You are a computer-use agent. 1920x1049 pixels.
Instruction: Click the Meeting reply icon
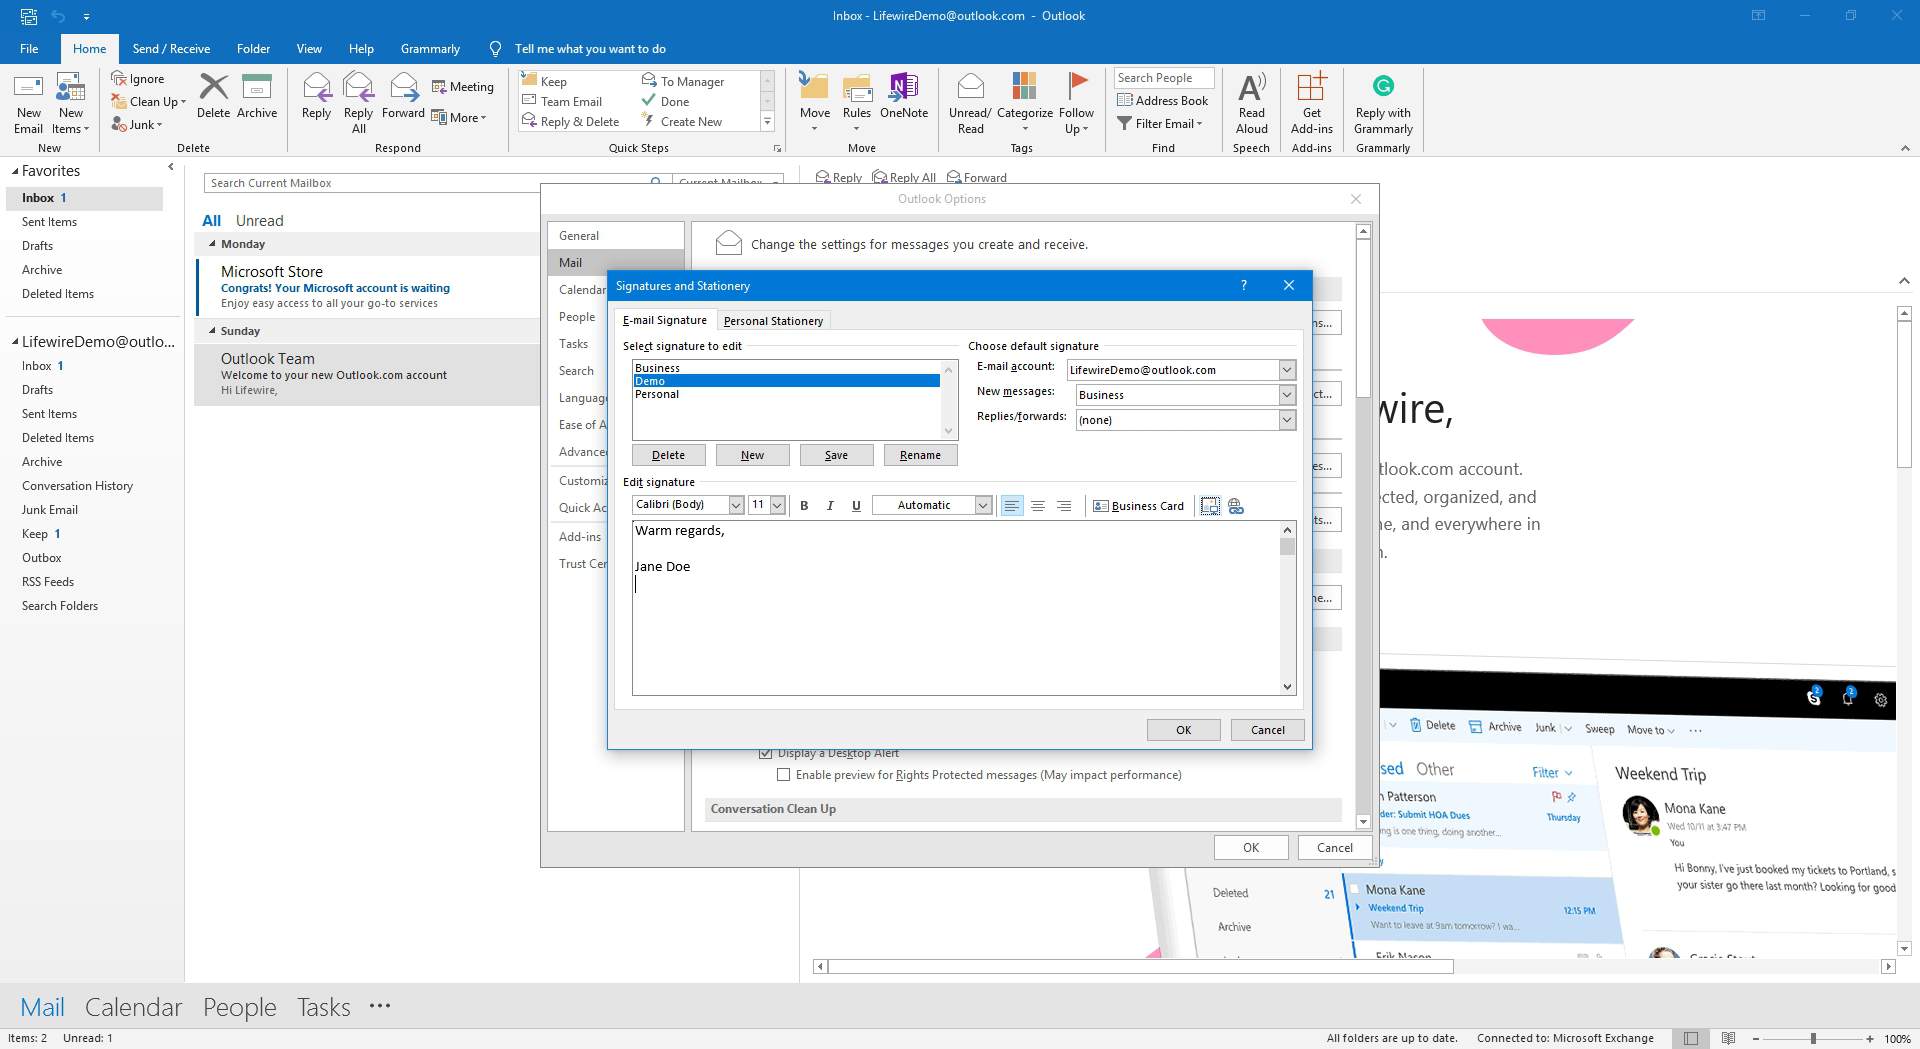[x=462, y=87]
